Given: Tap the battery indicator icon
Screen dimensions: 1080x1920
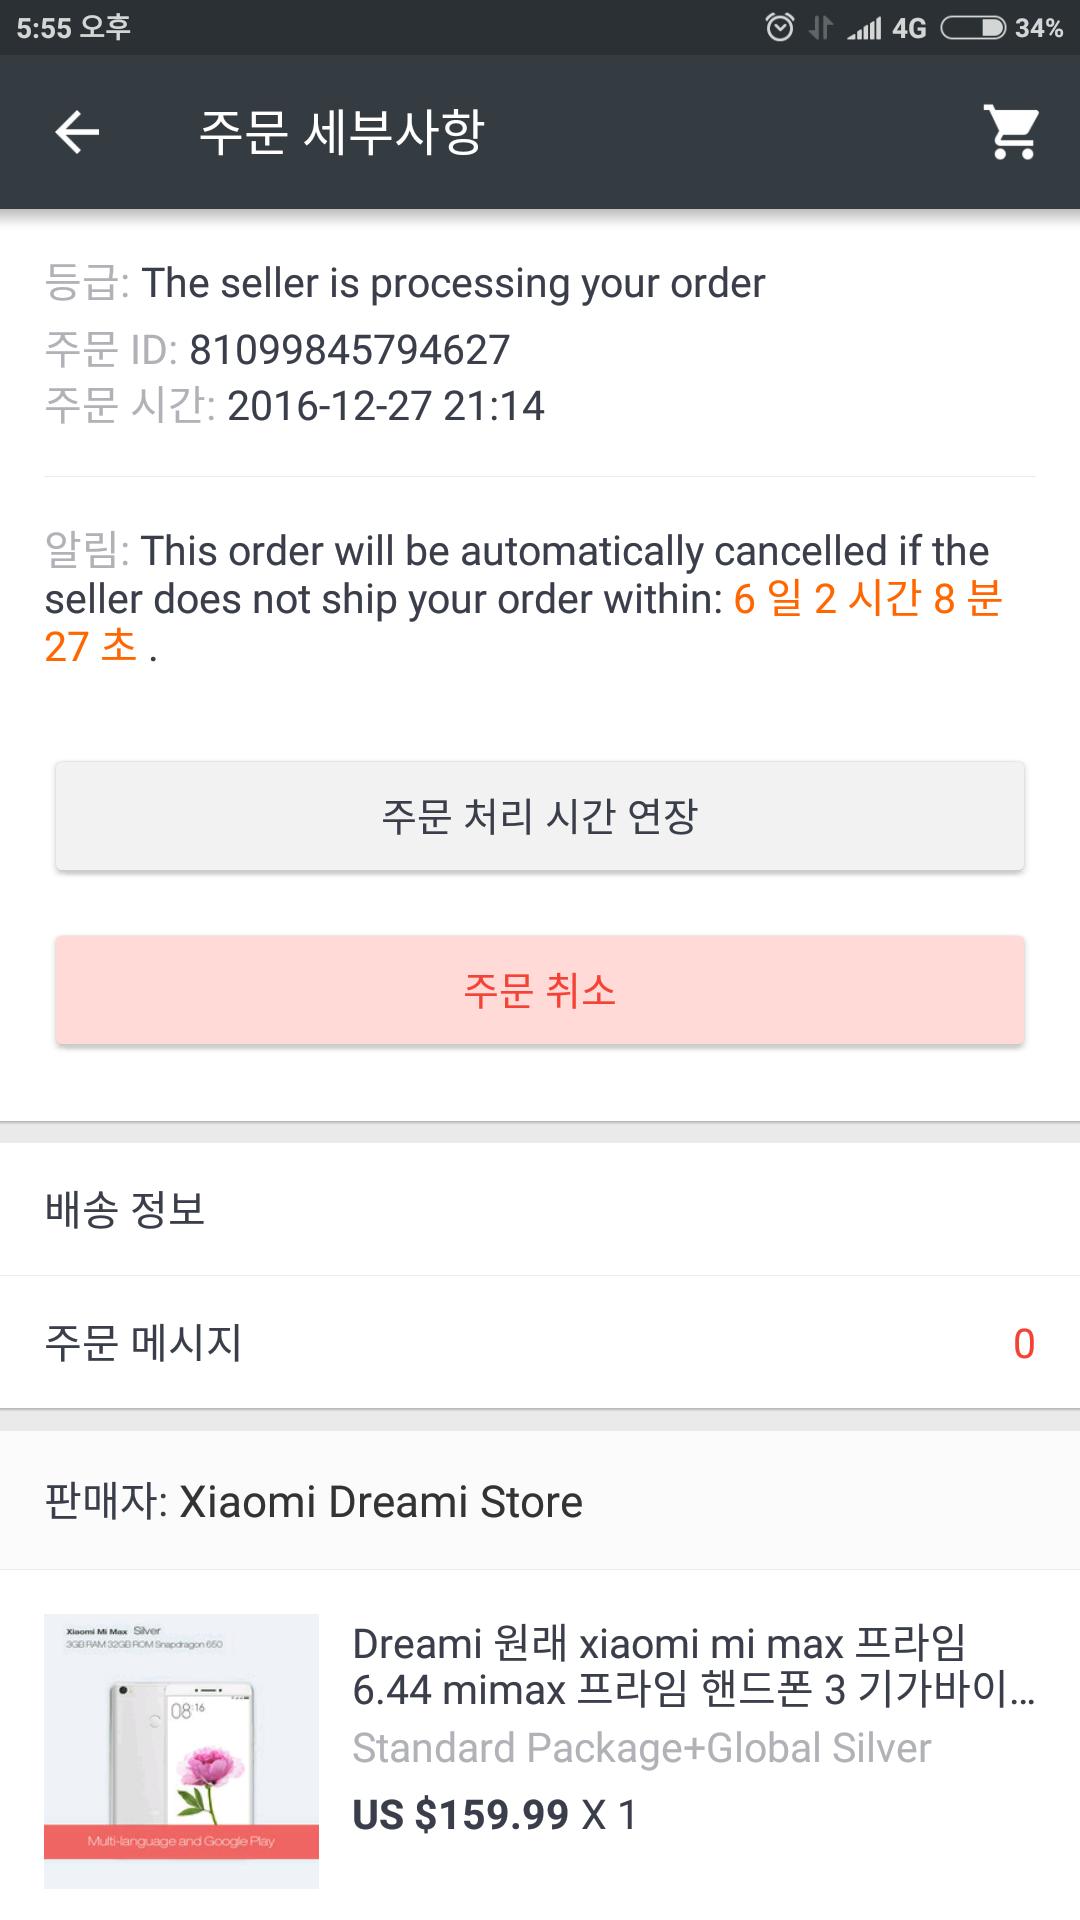Looking at the screenshot, I should point(972,27).
